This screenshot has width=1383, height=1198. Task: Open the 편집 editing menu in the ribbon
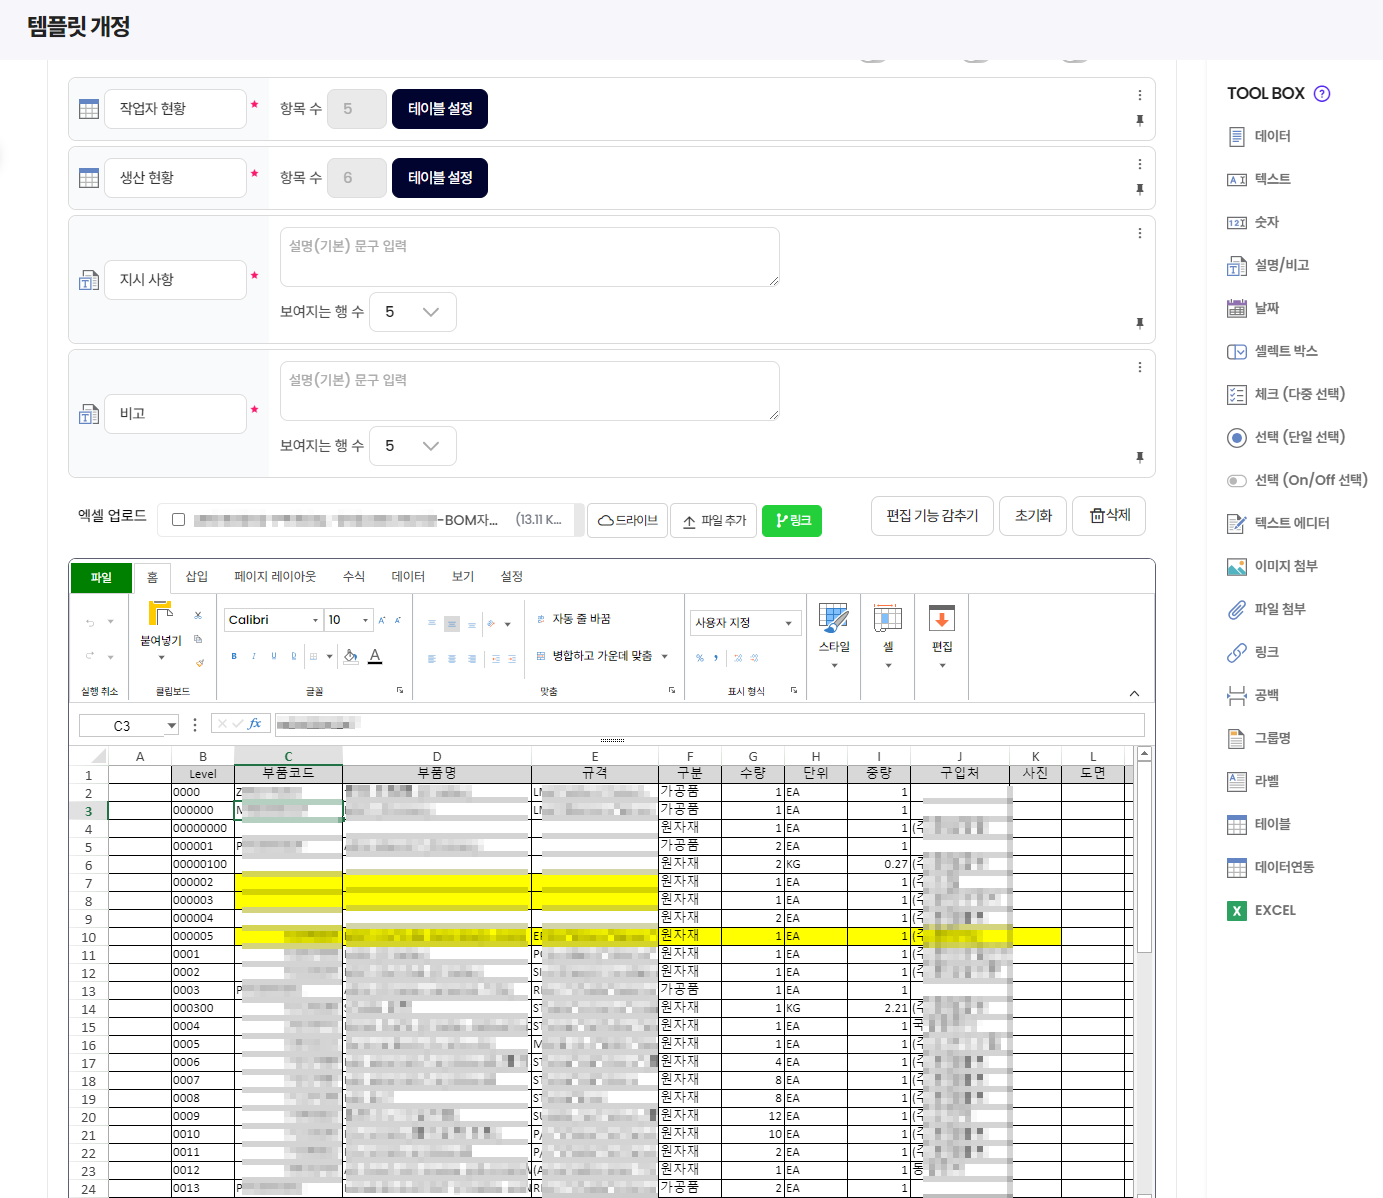pos(942,636)
